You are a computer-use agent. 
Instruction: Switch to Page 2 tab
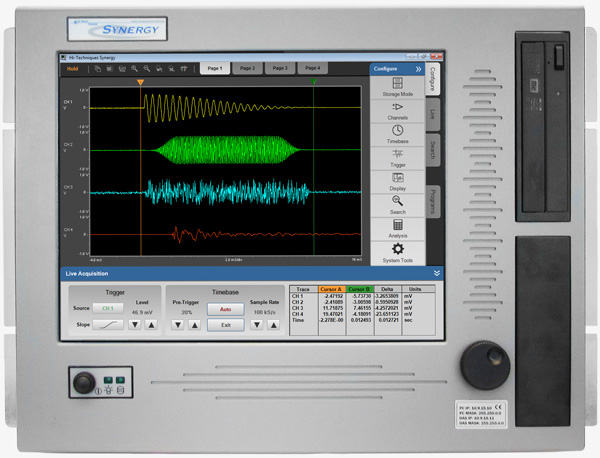(x=247, y=68)
